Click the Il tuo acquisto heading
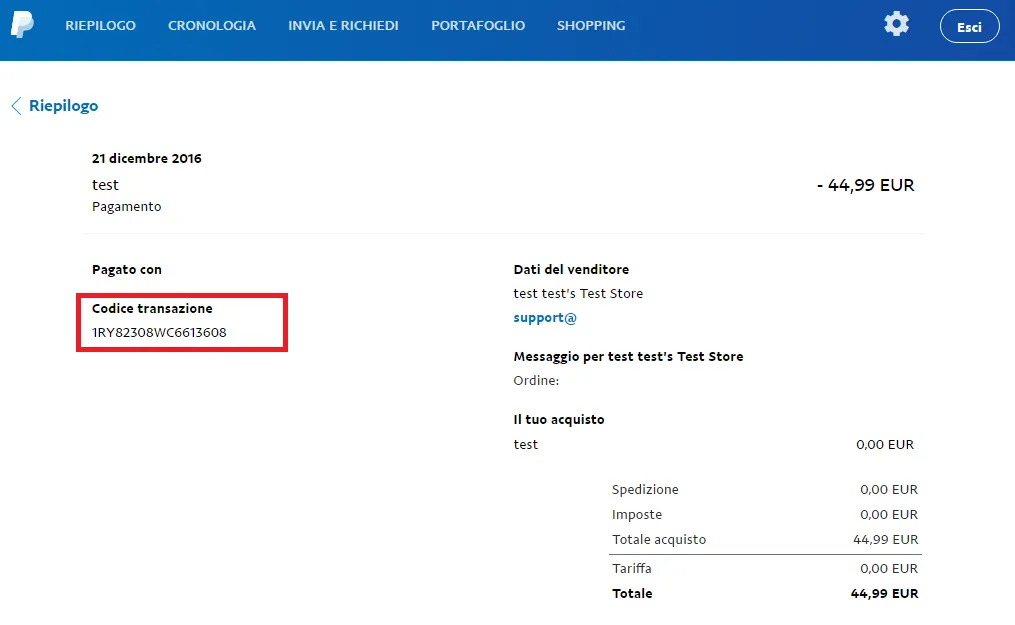Screen dimensions: 1015x625 [559, 419]
